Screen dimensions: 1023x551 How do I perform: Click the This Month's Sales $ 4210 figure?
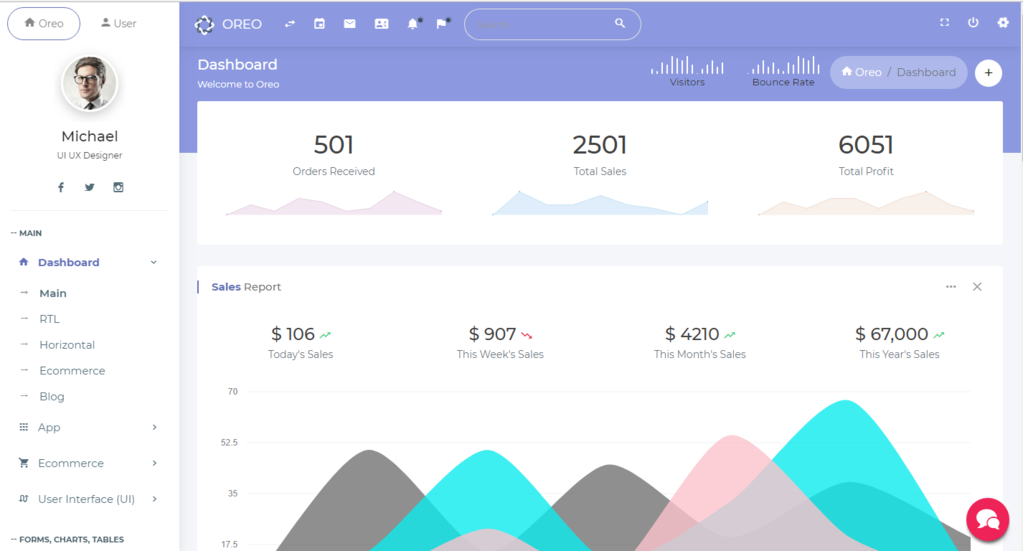692,334
